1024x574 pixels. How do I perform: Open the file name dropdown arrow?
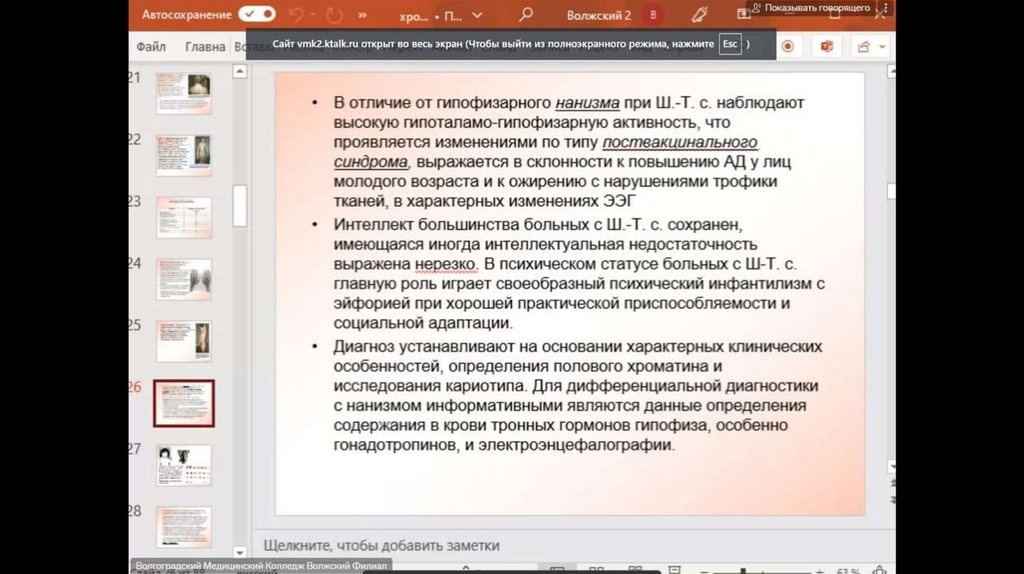click(x=477, y=16)
